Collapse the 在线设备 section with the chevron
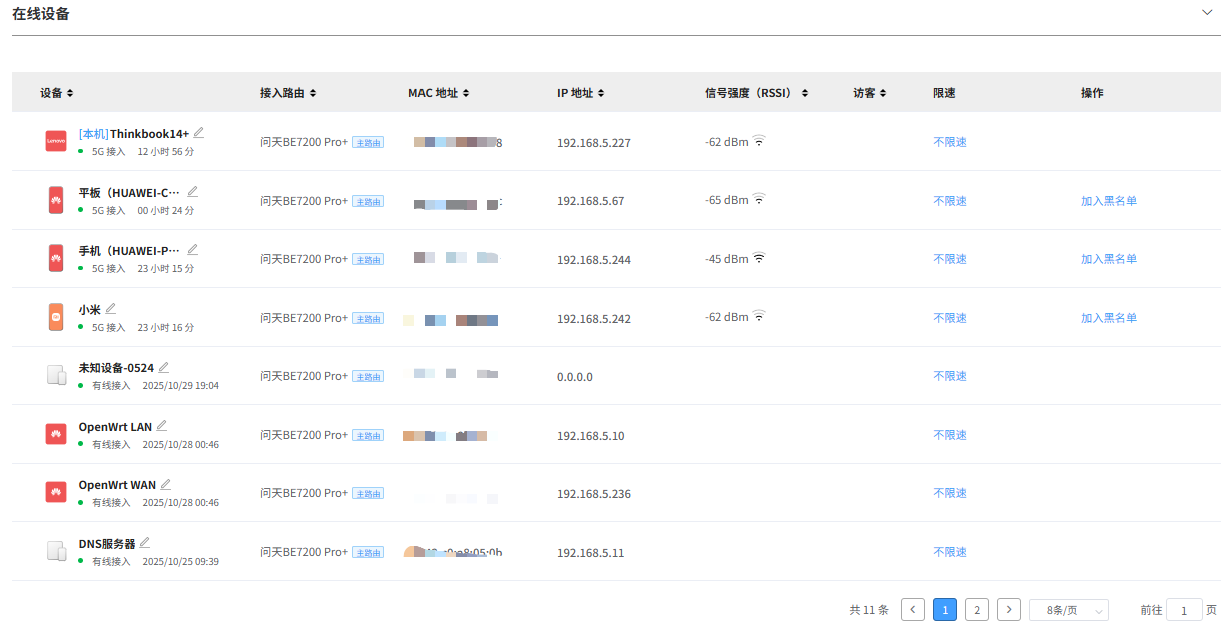 pyautogui.click(x=1207, y=12)
